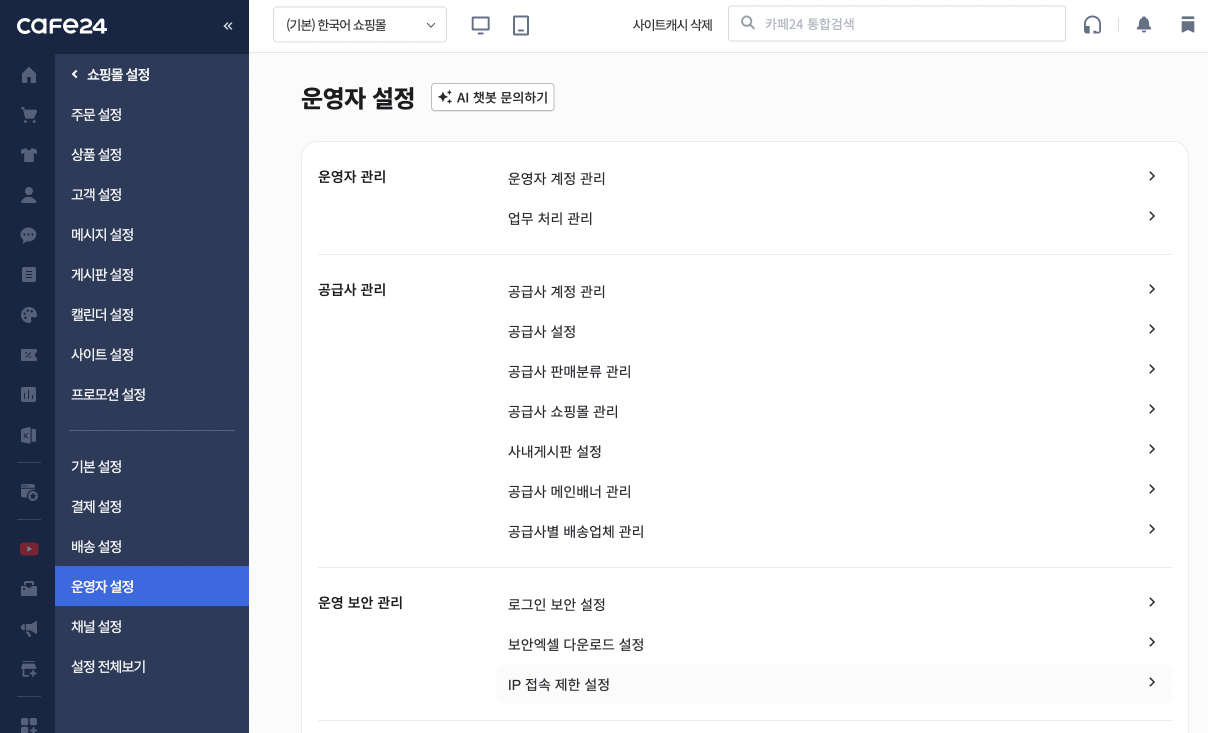The image size is (1208, 733).
Task: Click the home icon in left rail
Action: click(x=28, y=75)
